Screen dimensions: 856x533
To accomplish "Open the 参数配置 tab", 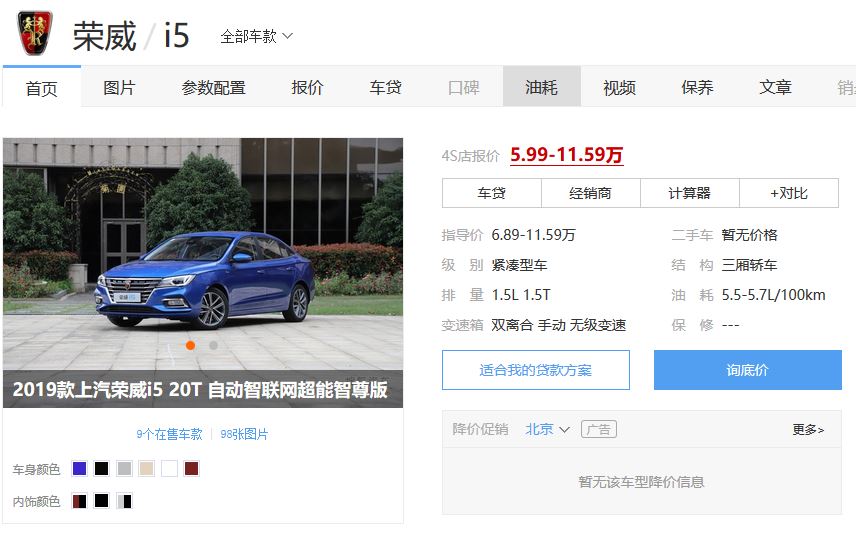I will (213, 87).
